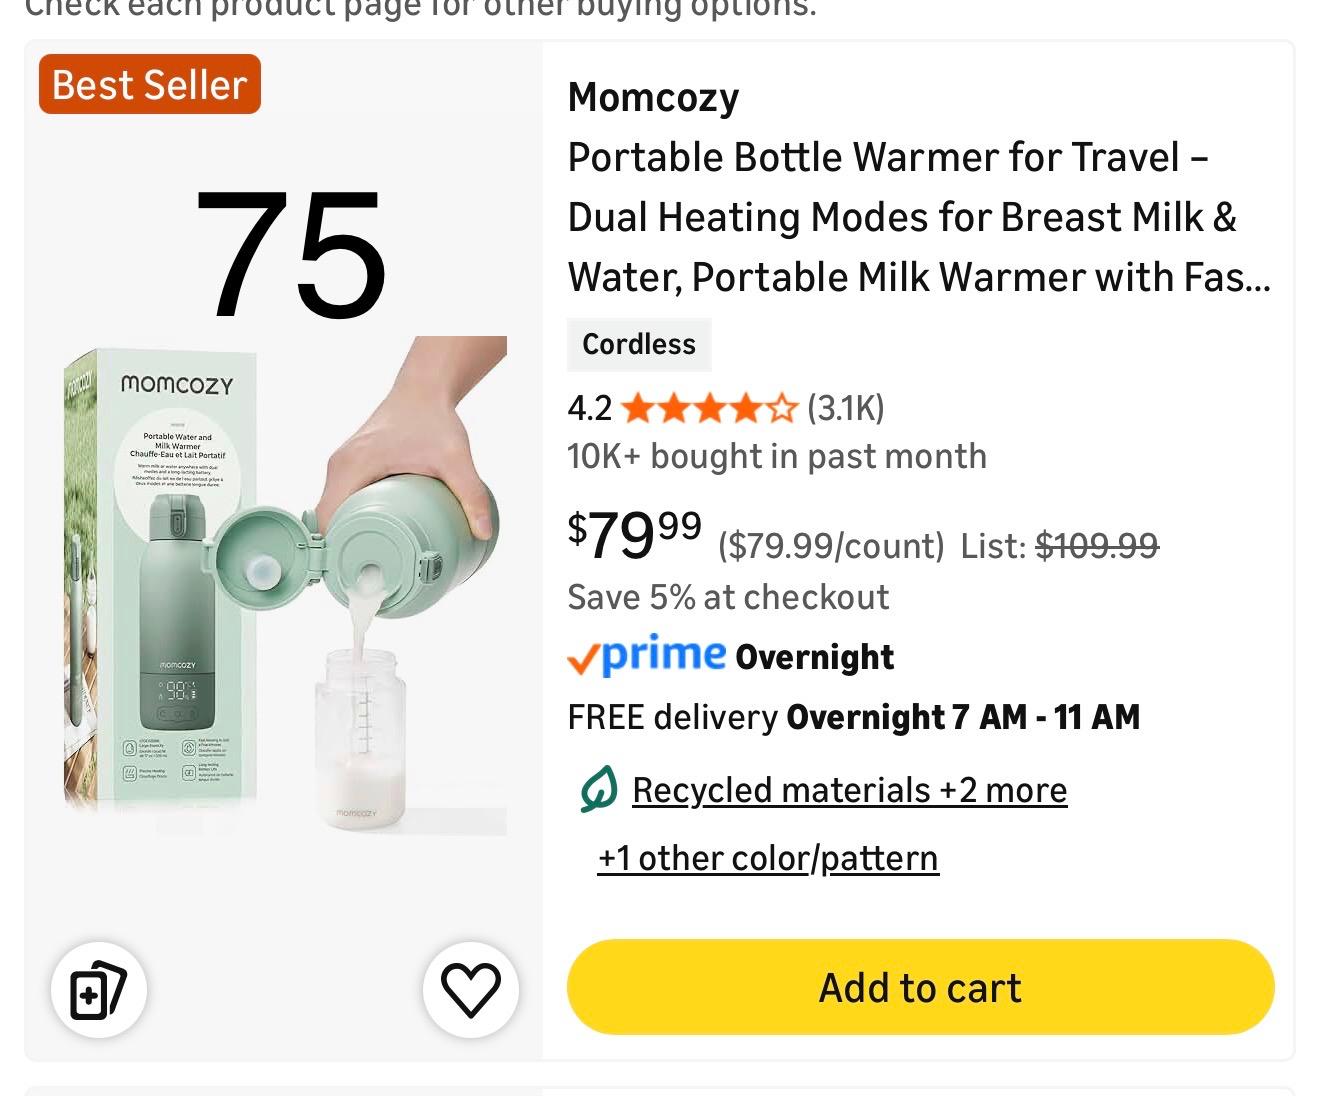The width and height of the screenshot is (1320, 1096).
Task: Tap the add-to-list cards icon
Action: coord(98,989)
